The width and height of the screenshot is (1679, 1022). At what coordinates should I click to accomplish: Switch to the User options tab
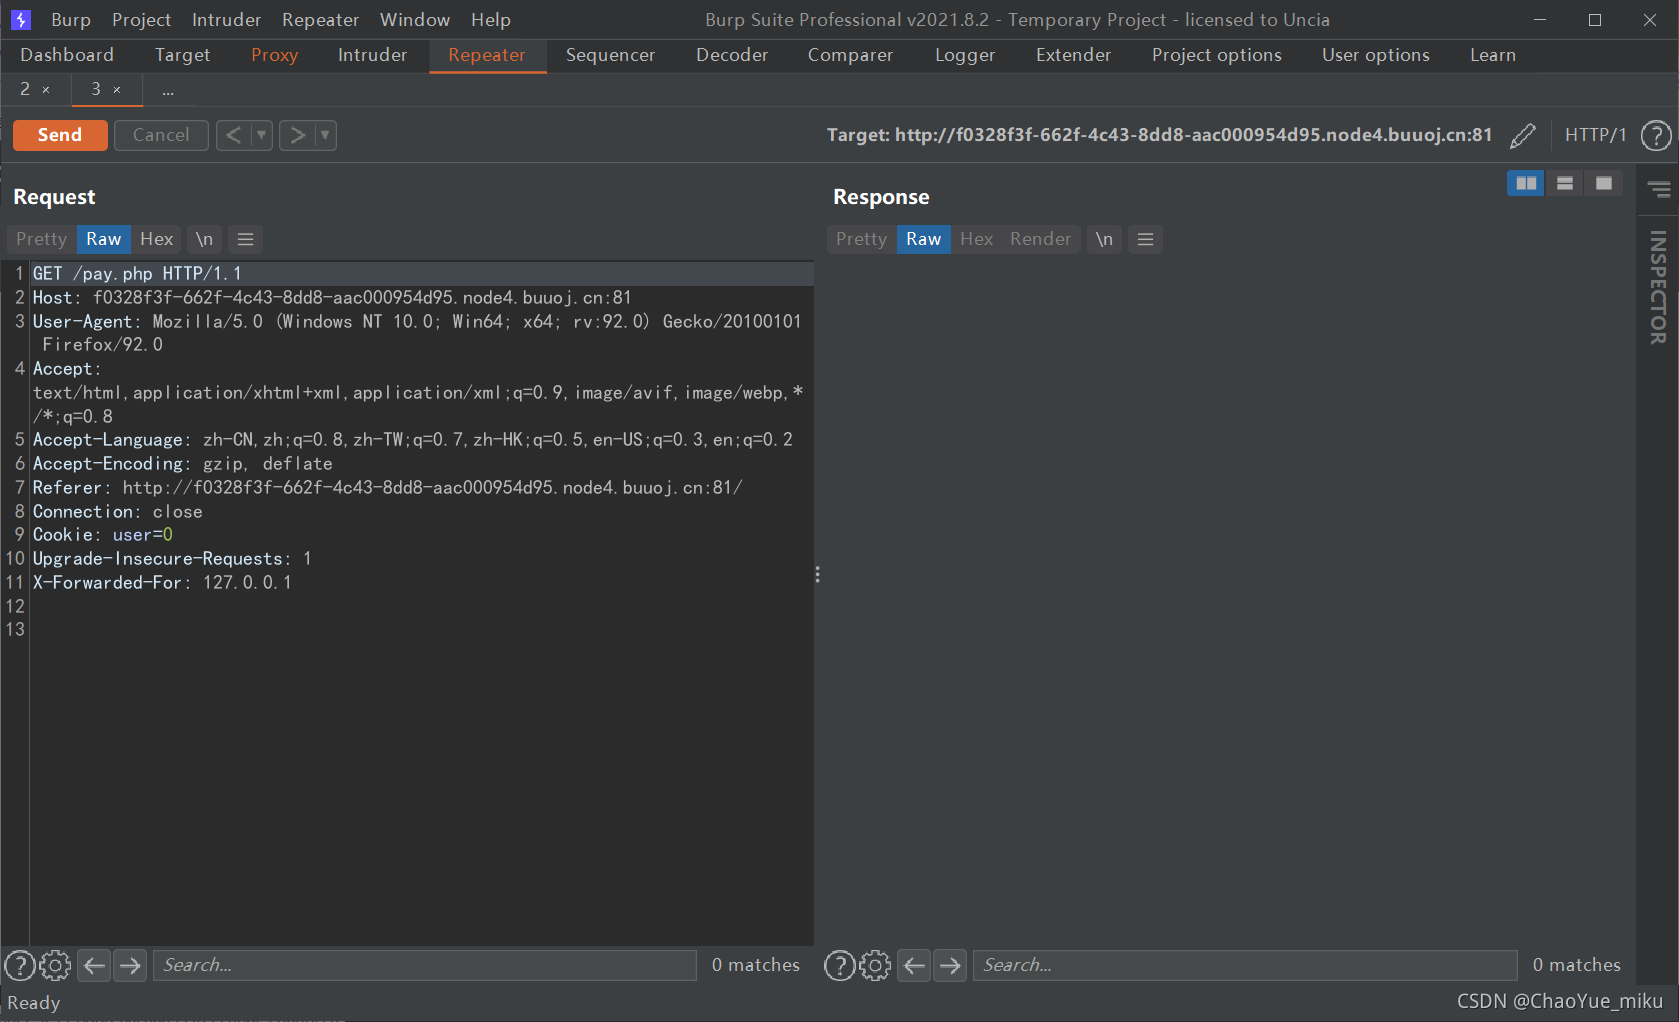point(1376,55)
